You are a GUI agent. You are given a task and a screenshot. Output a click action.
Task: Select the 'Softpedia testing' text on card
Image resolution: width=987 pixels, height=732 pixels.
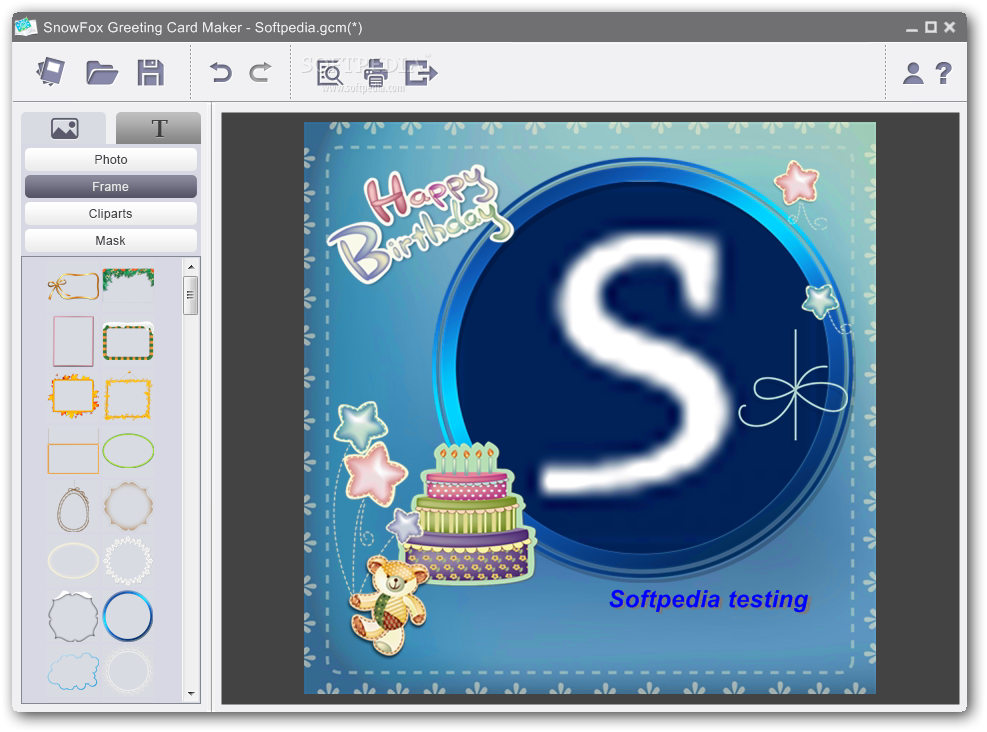point(708,600)
